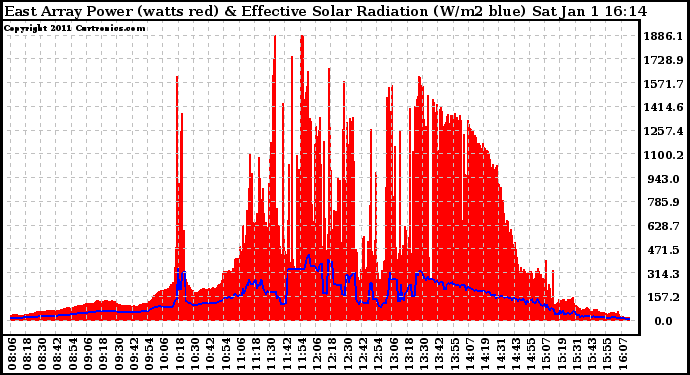Click the 157.2 y-axis label
690x375 pixels.
663,298
